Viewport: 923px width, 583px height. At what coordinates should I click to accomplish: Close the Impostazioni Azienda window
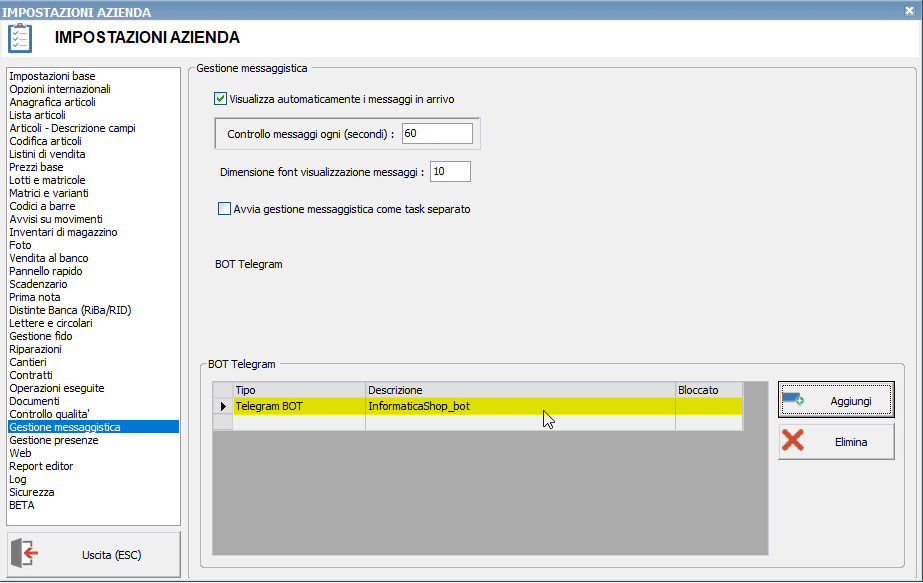click(910, 12)
